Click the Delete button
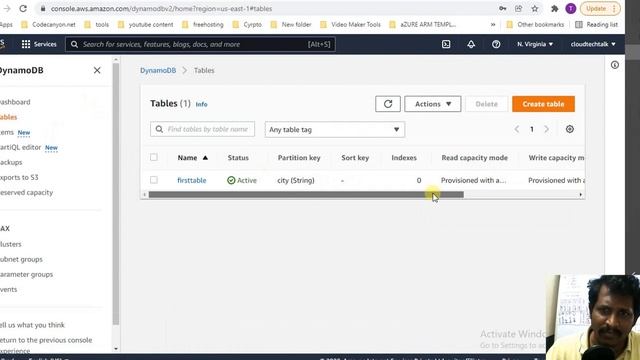640x360 pixels. tap(487, 104)
